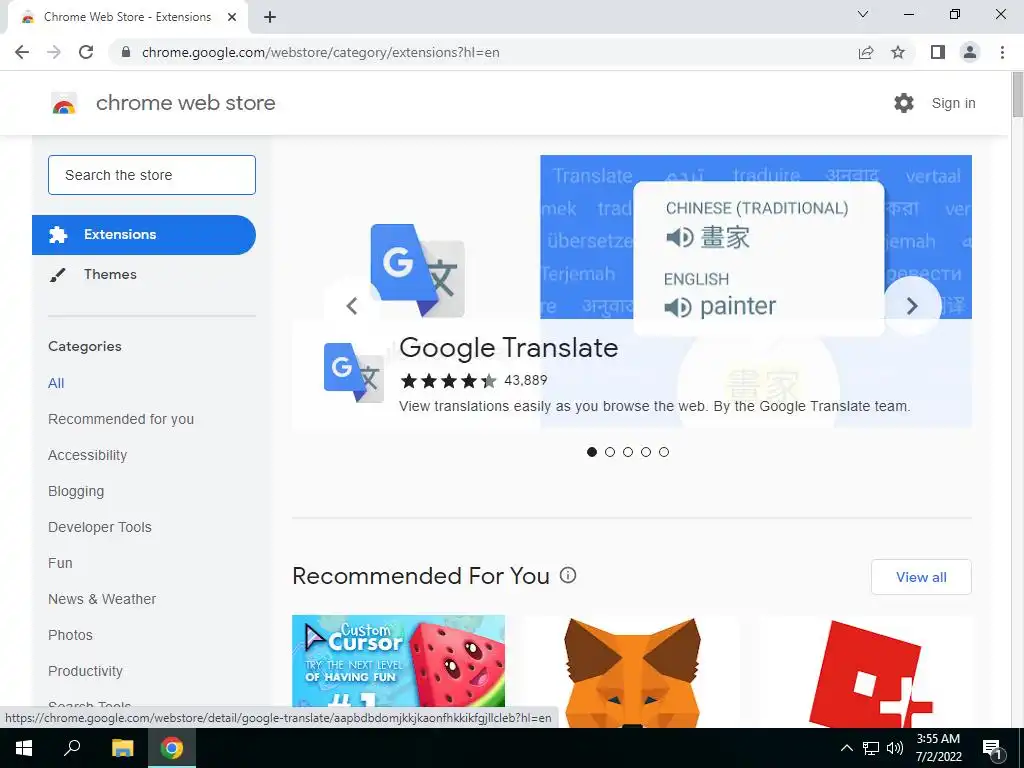Open the MetaMask fox extension thumbnail

point(632,671)
